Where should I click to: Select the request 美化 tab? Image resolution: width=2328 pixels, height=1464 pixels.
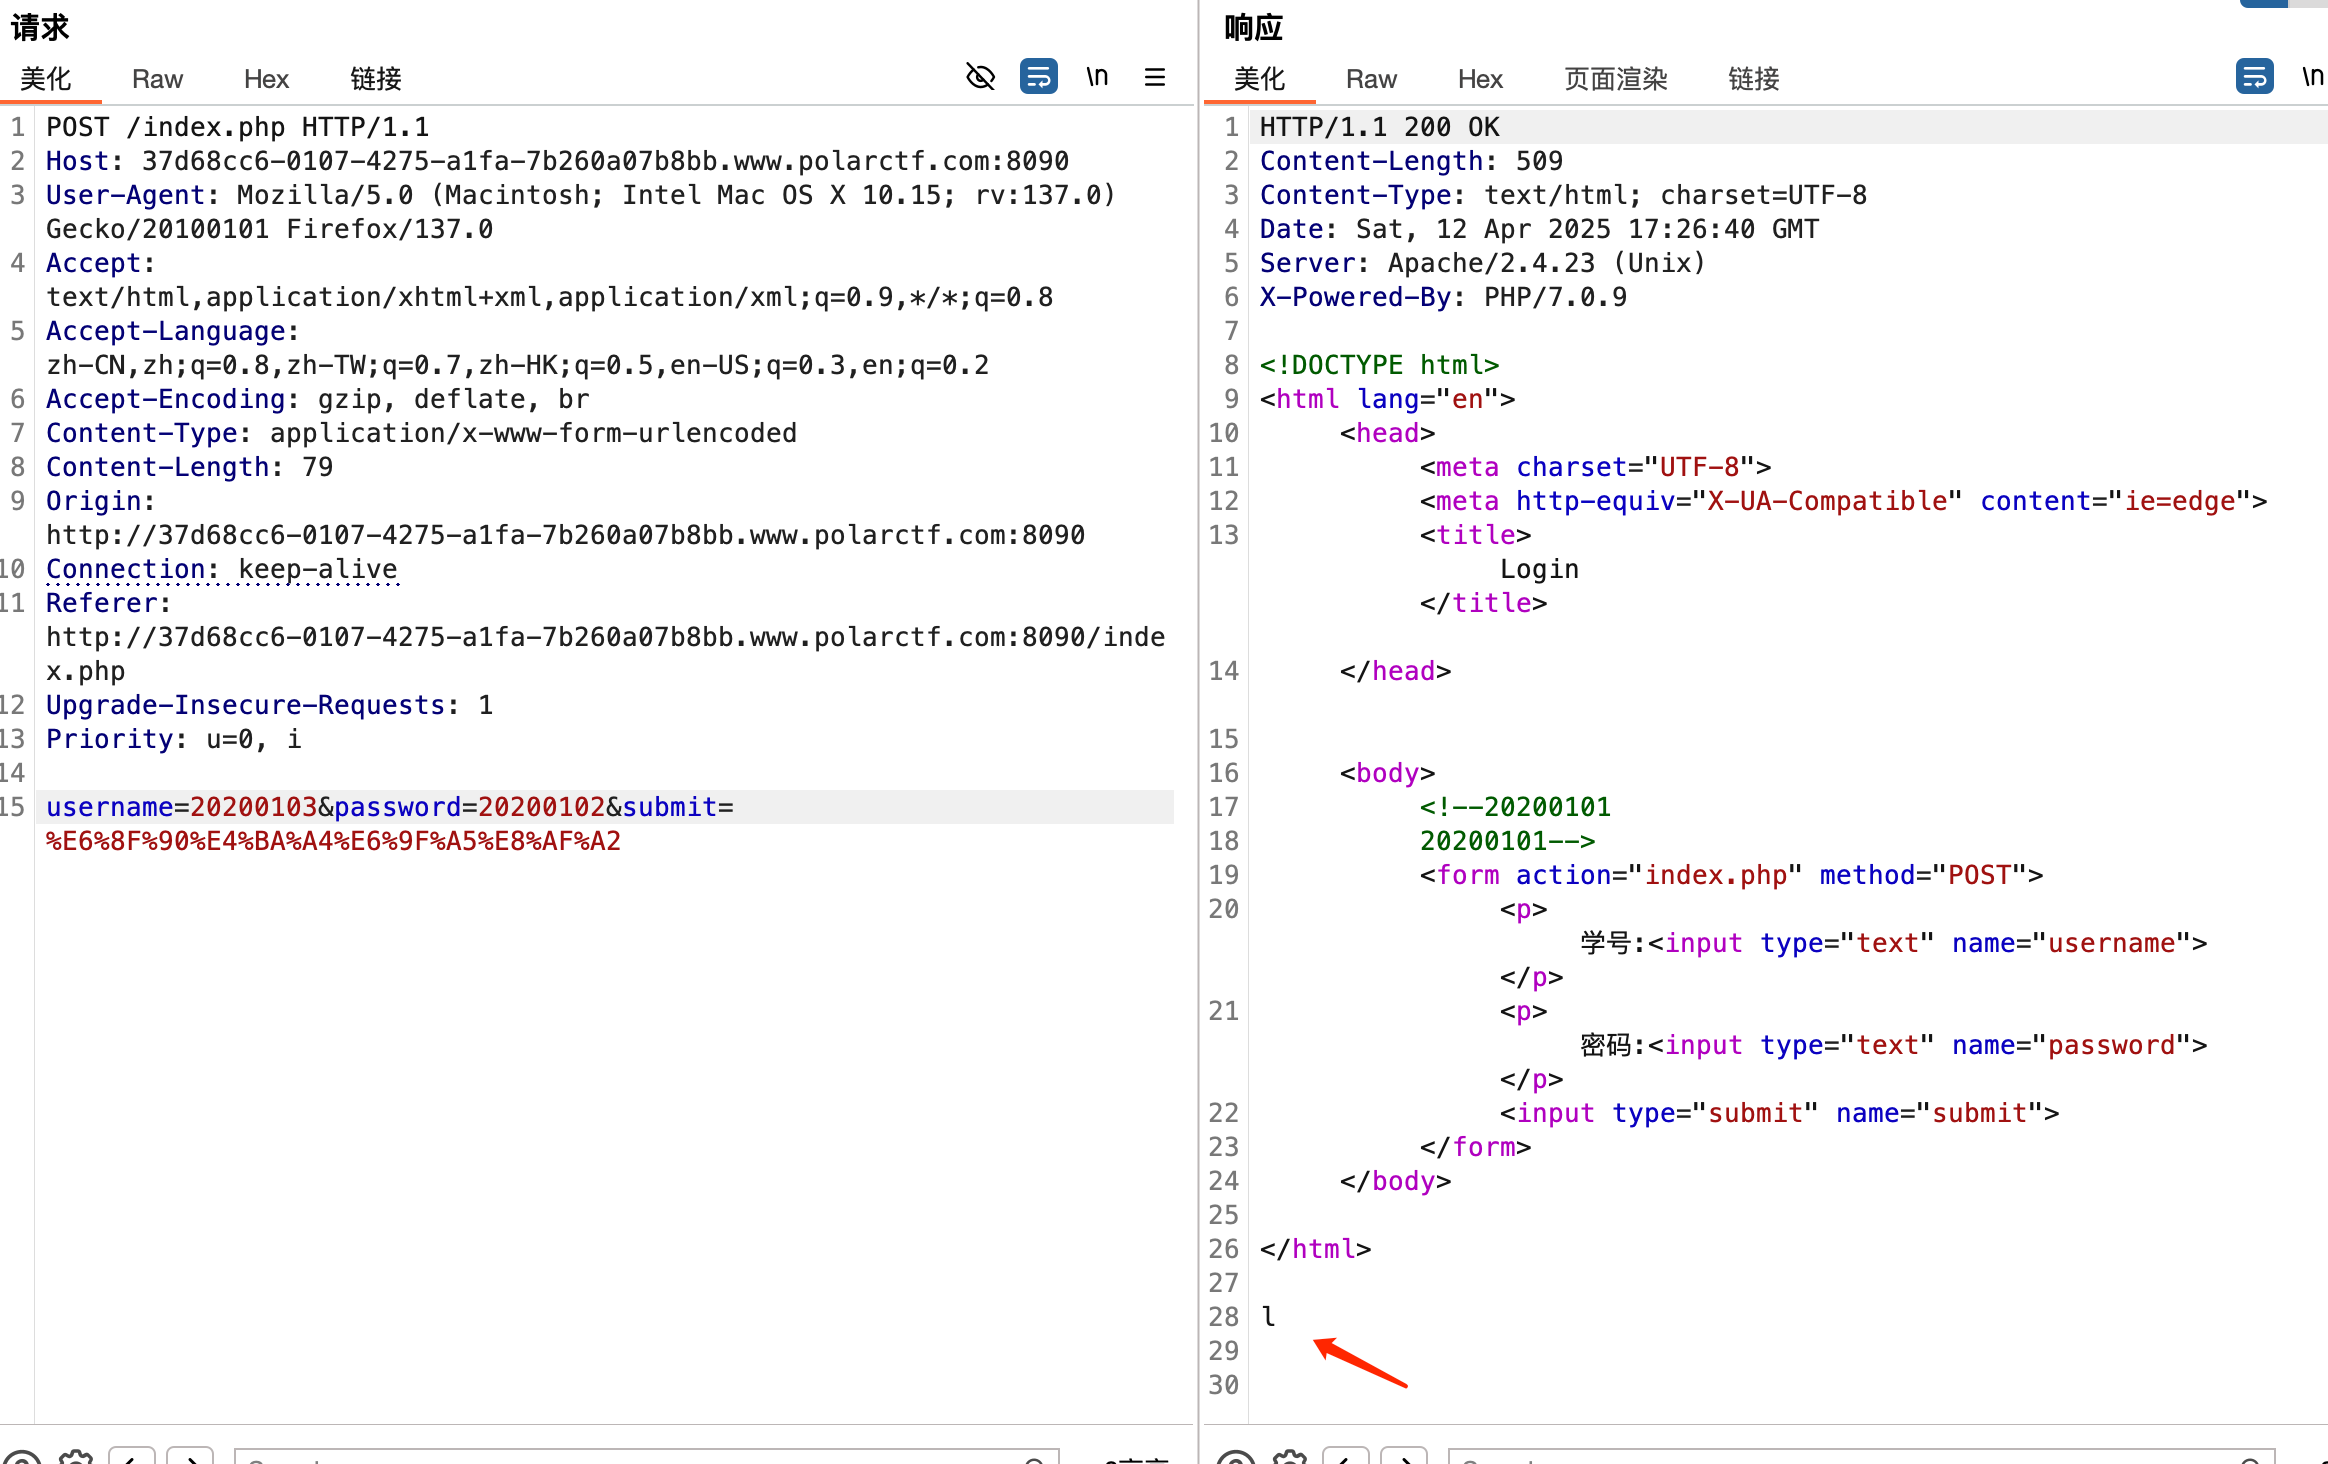tap(46, 79)
